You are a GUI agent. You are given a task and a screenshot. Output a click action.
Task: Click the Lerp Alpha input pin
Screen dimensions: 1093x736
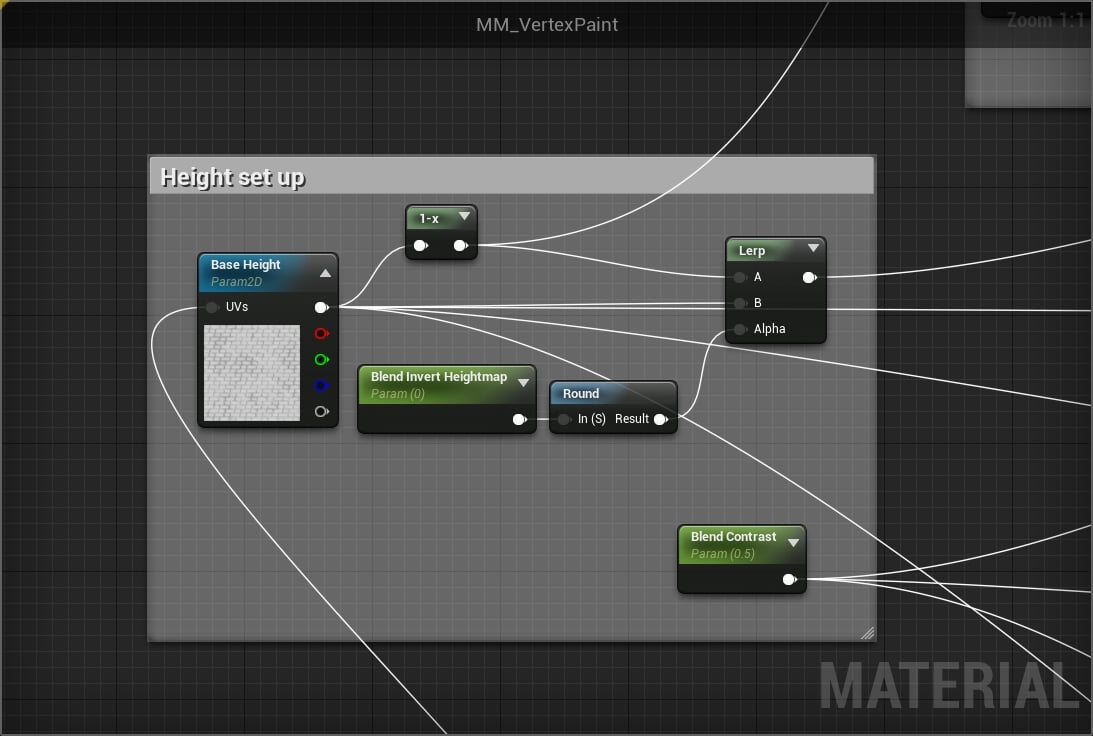coord(740,329)
